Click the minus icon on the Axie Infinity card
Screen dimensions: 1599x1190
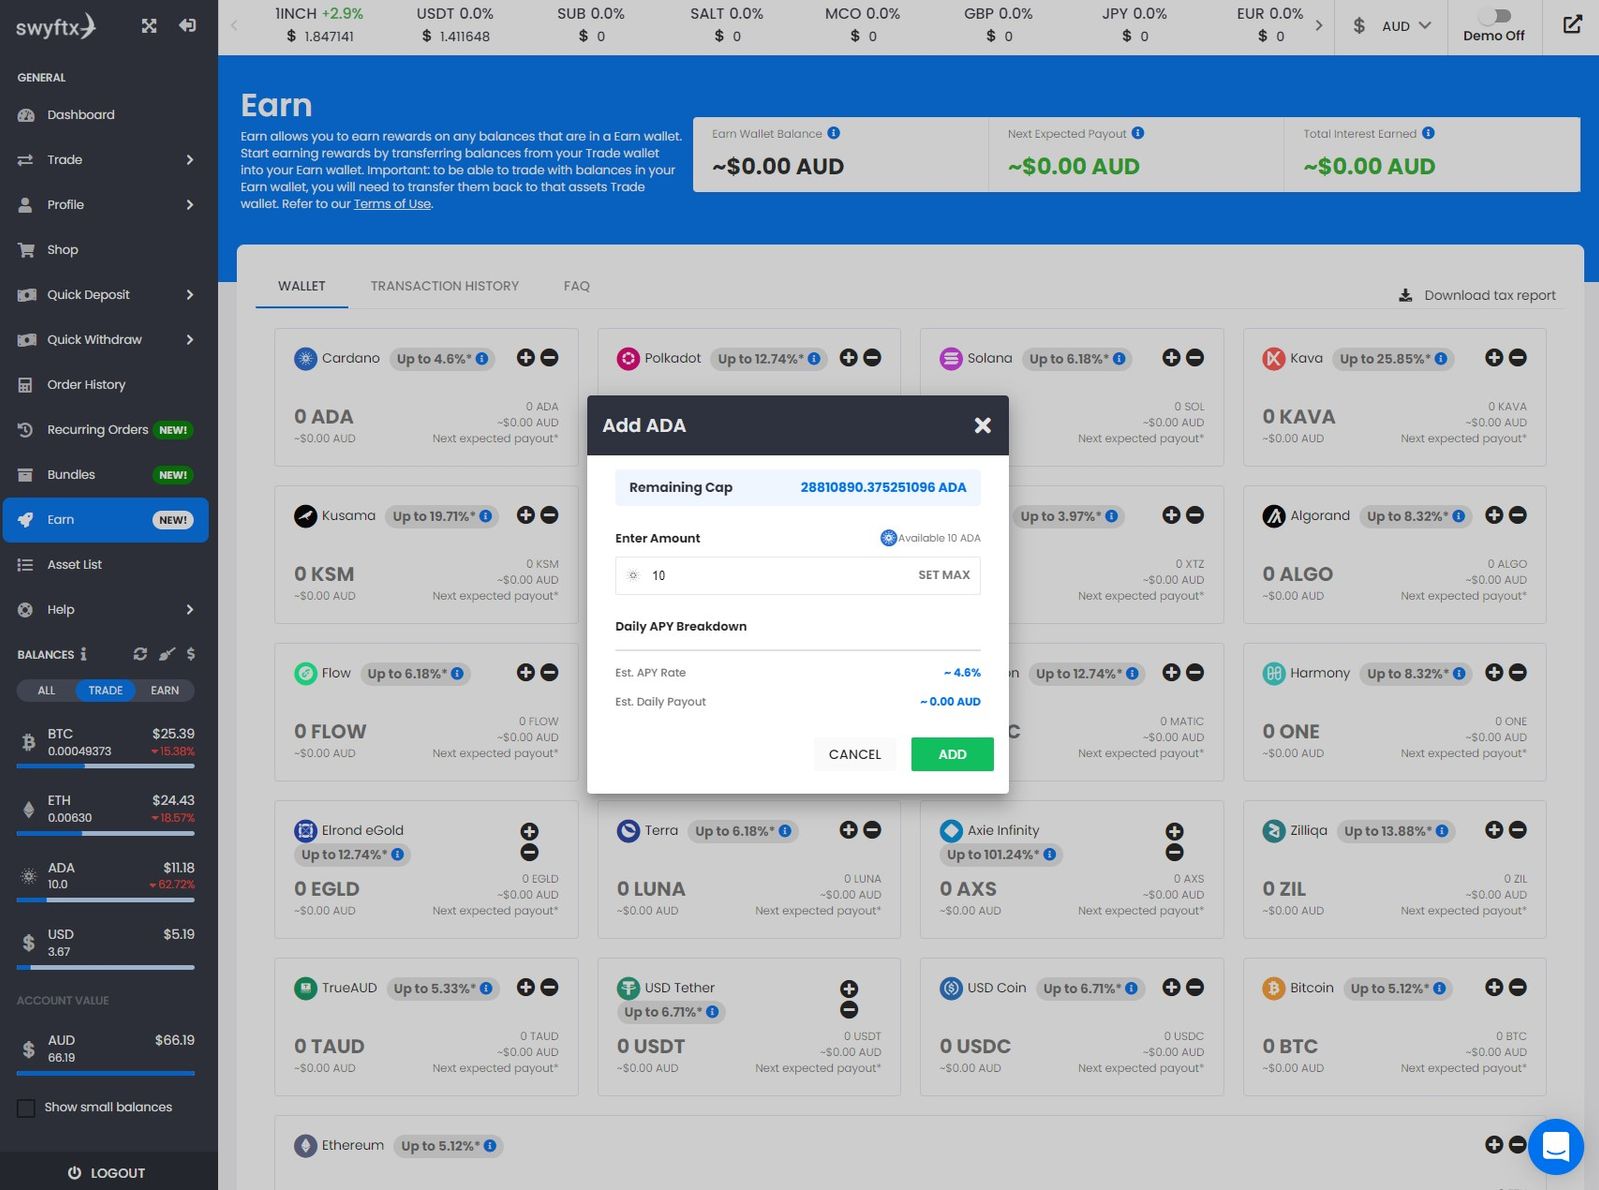click(x=1175, y=852)
